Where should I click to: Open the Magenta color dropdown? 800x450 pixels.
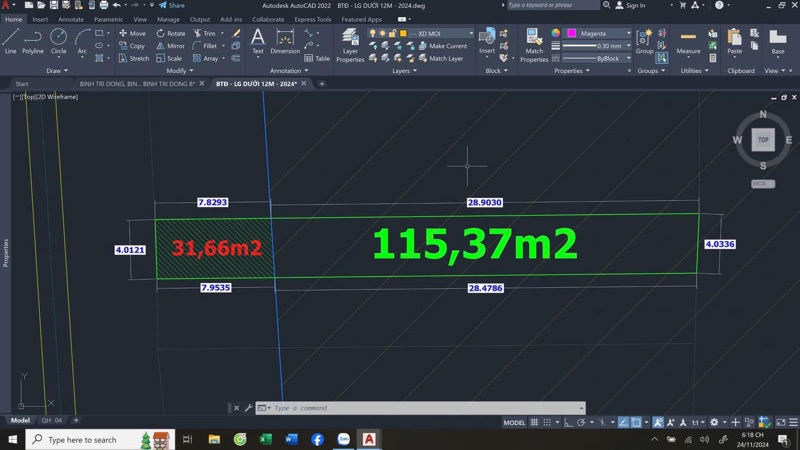(598, 33)
